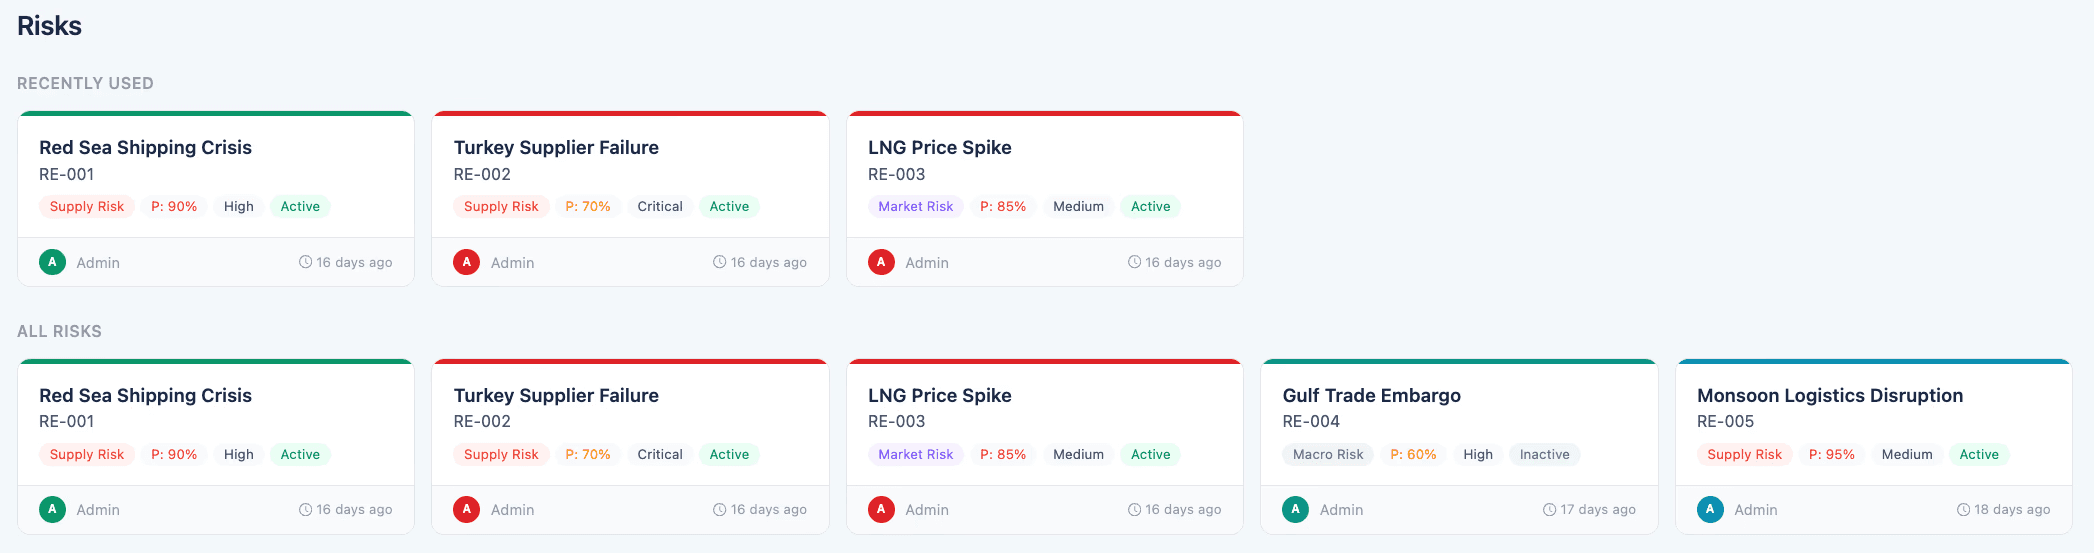Click LNG Price Spike avatar under Recently Used

click(881, 262)
